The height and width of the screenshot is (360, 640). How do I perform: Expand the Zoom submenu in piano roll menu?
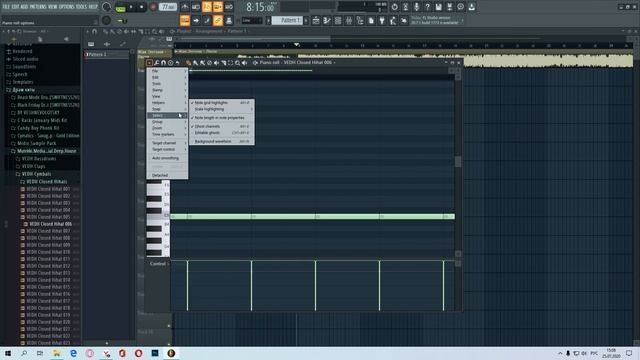[167, 128]
